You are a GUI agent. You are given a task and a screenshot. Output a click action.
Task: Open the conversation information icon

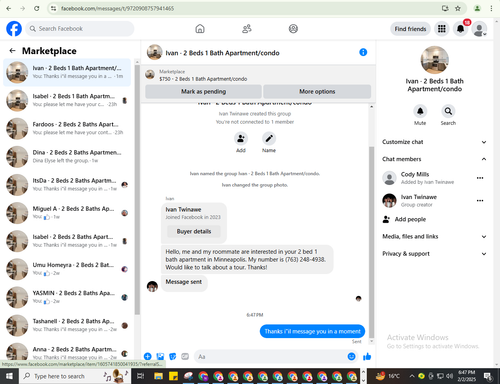point(363,52)
